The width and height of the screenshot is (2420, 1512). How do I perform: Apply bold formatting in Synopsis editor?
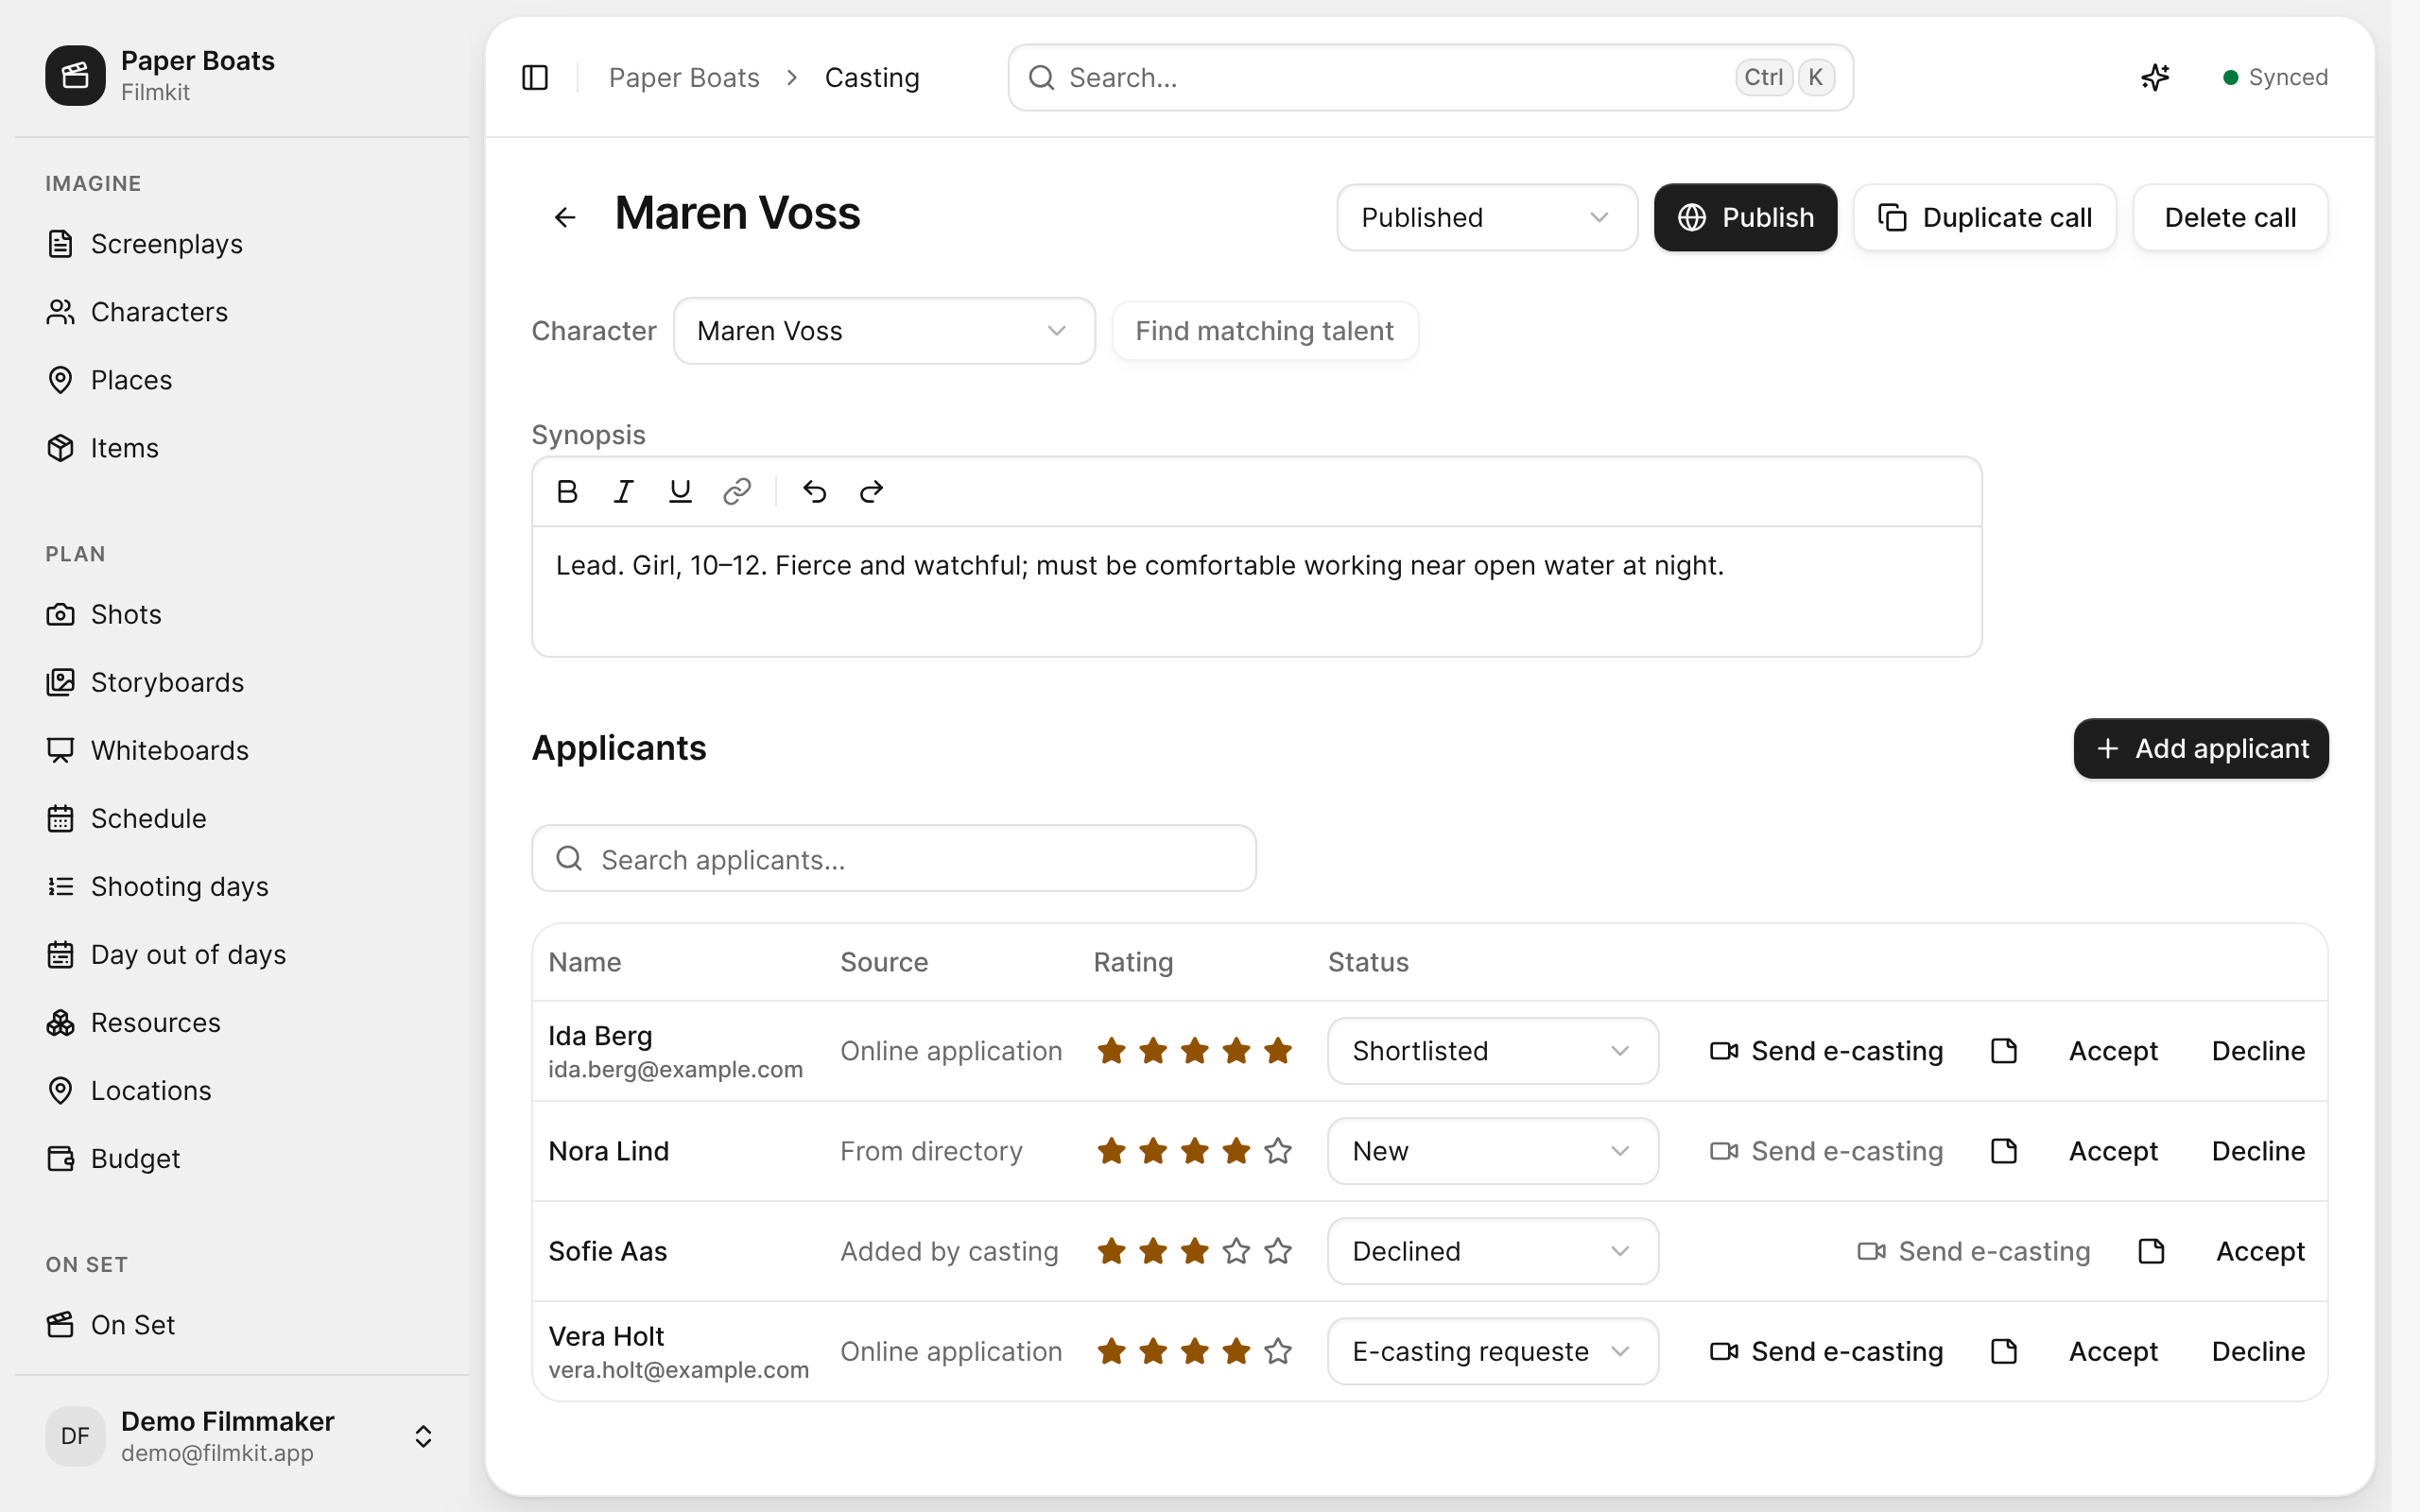point(567,491)
